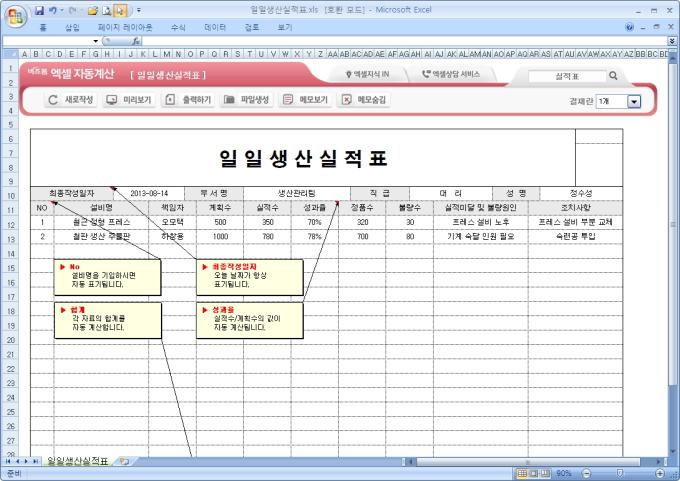The height and width of the screenshot is (481, 680).
Task: Open the Undo history dropdown arrow
Action: click(62, 10)
